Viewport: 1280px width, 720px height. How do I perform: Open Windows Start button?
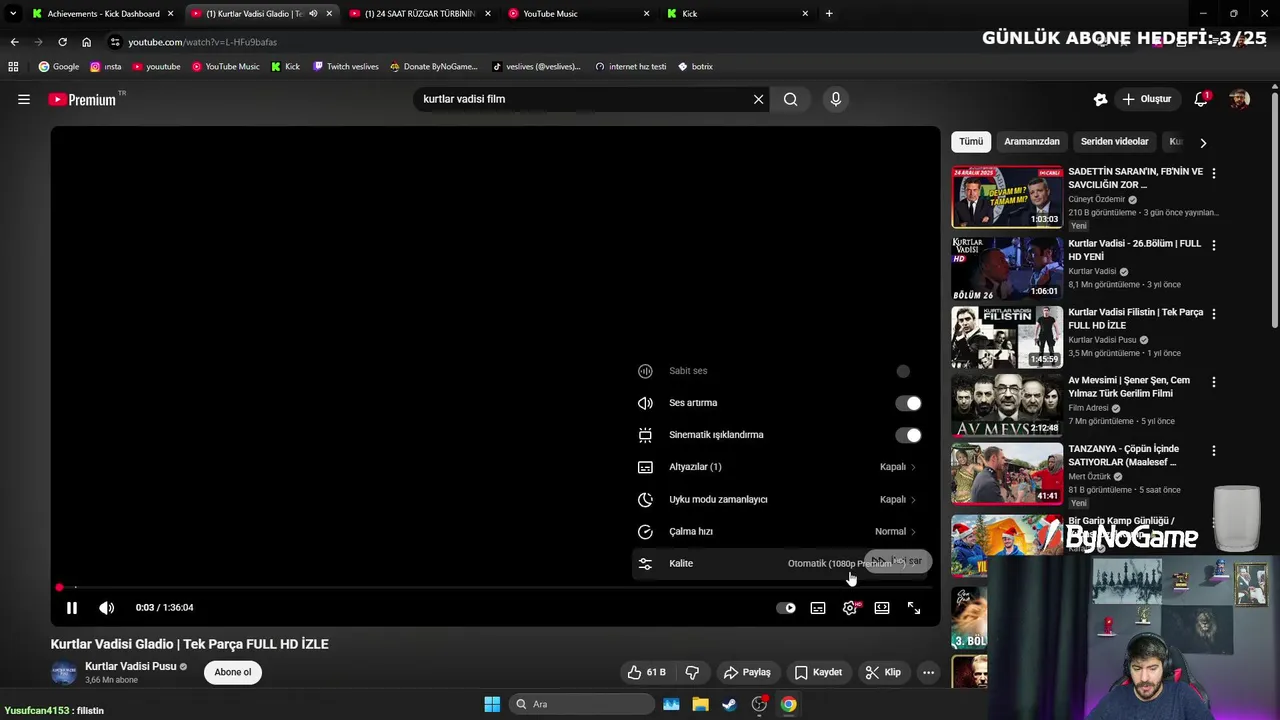492,704
